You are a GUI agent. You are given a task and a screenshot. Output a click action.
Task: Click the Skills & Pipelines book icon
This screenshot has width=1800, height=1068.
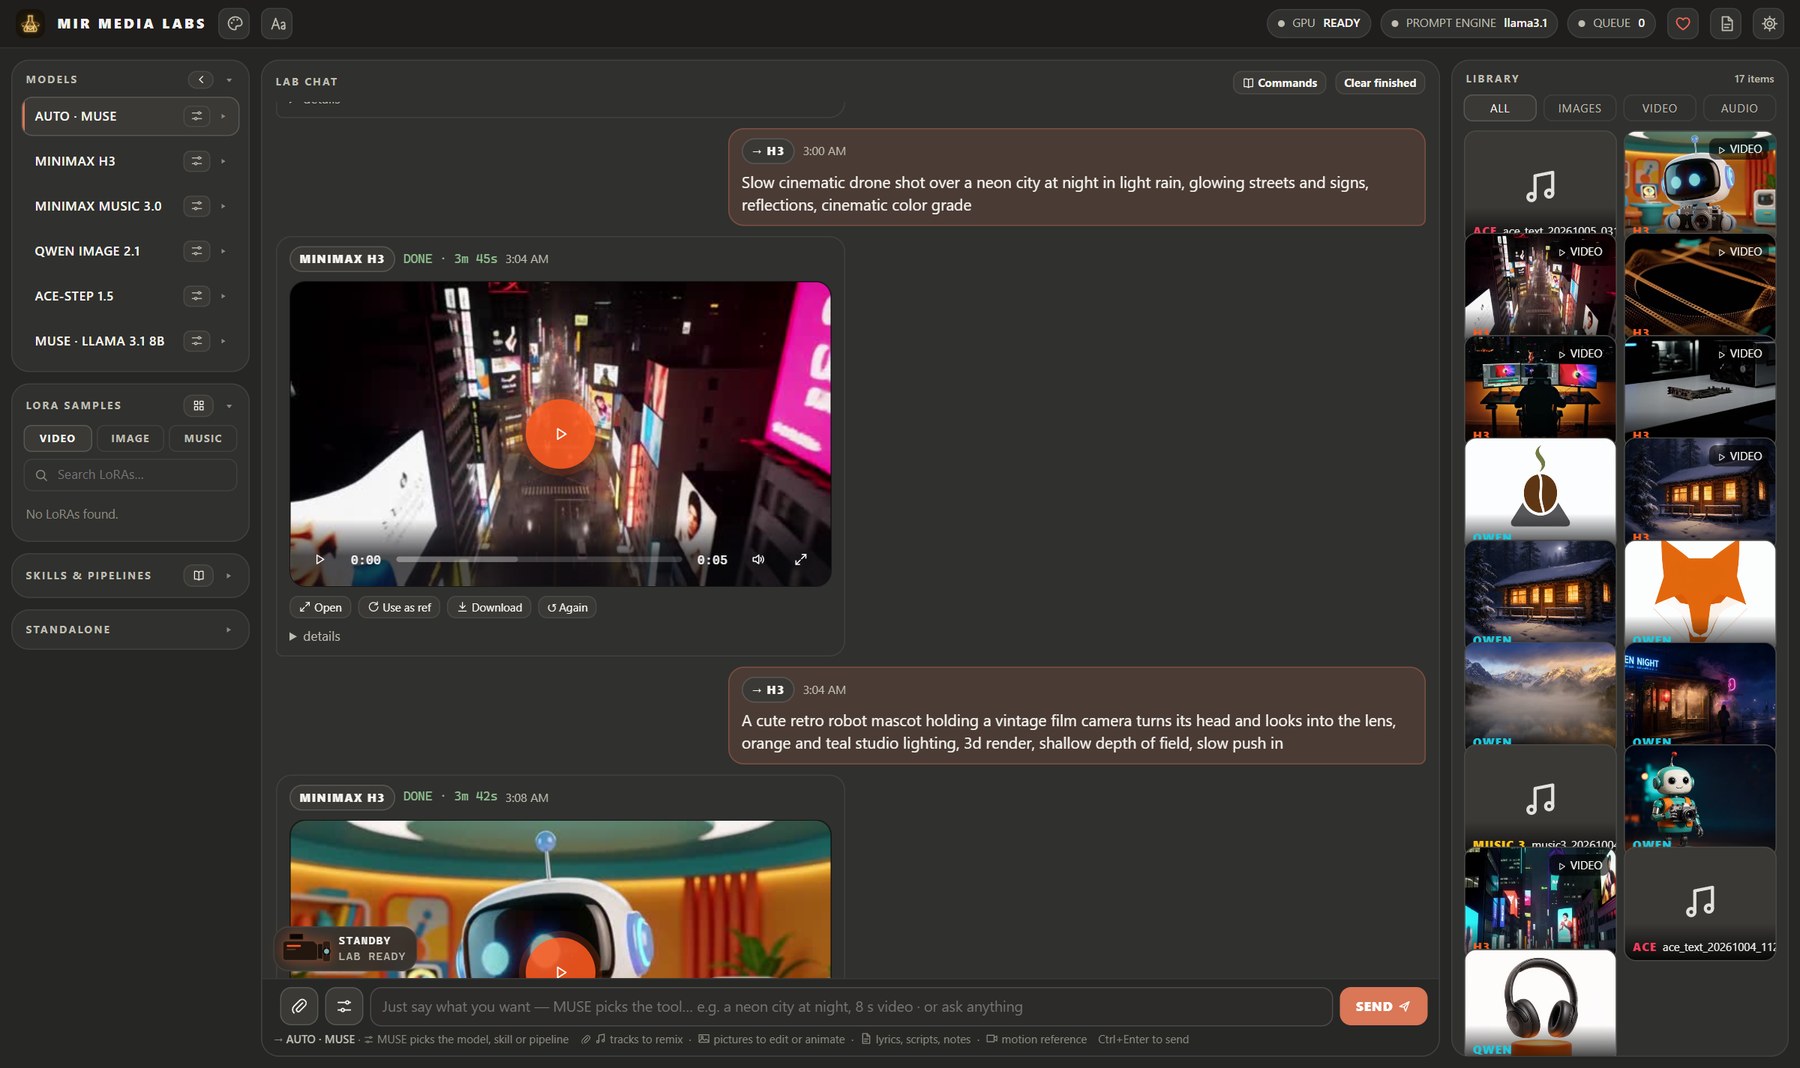198,576
